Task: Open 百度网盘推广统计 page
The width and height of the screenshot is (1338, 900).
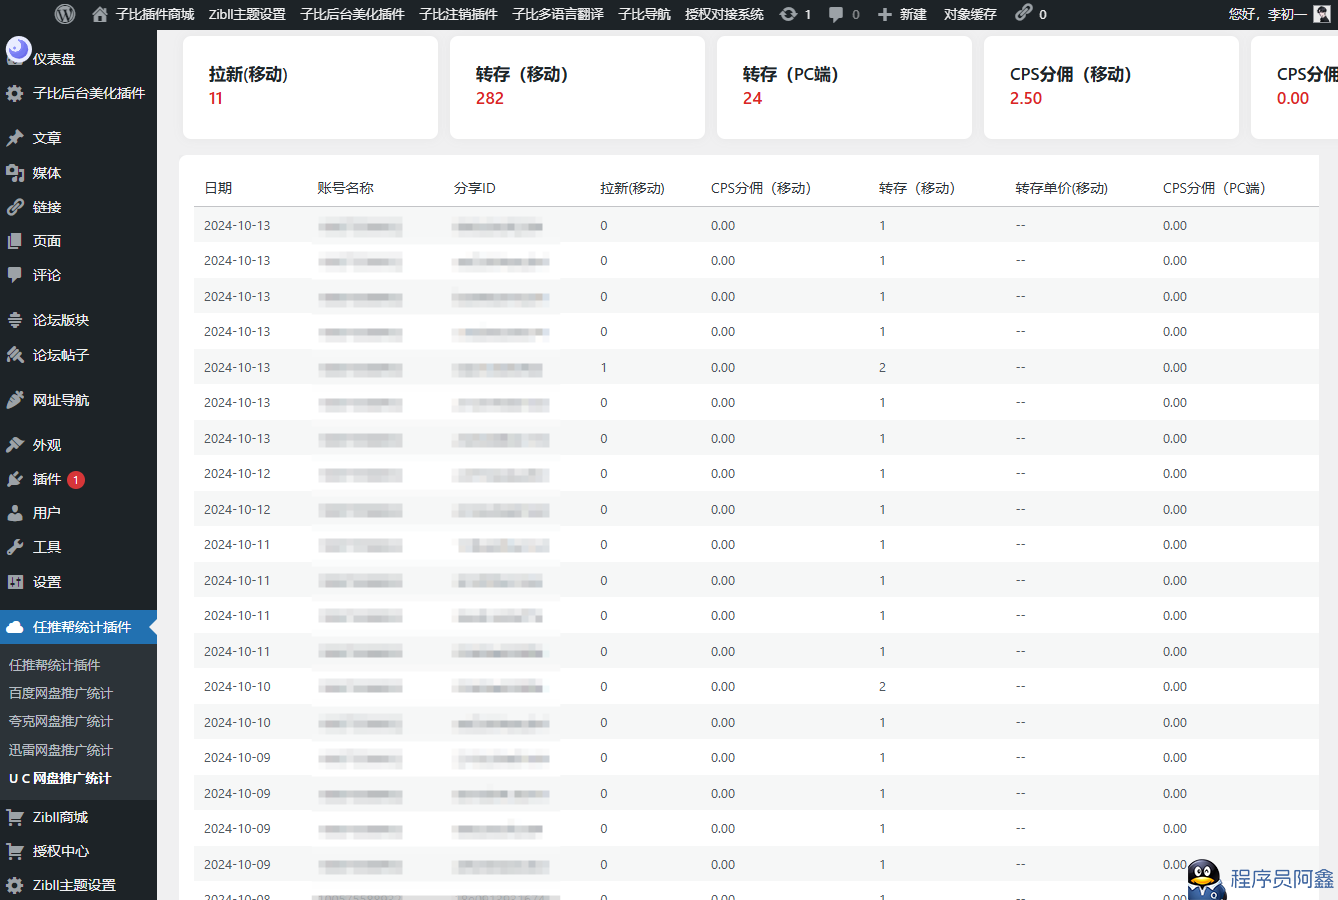Action: (x=61, y=693)
